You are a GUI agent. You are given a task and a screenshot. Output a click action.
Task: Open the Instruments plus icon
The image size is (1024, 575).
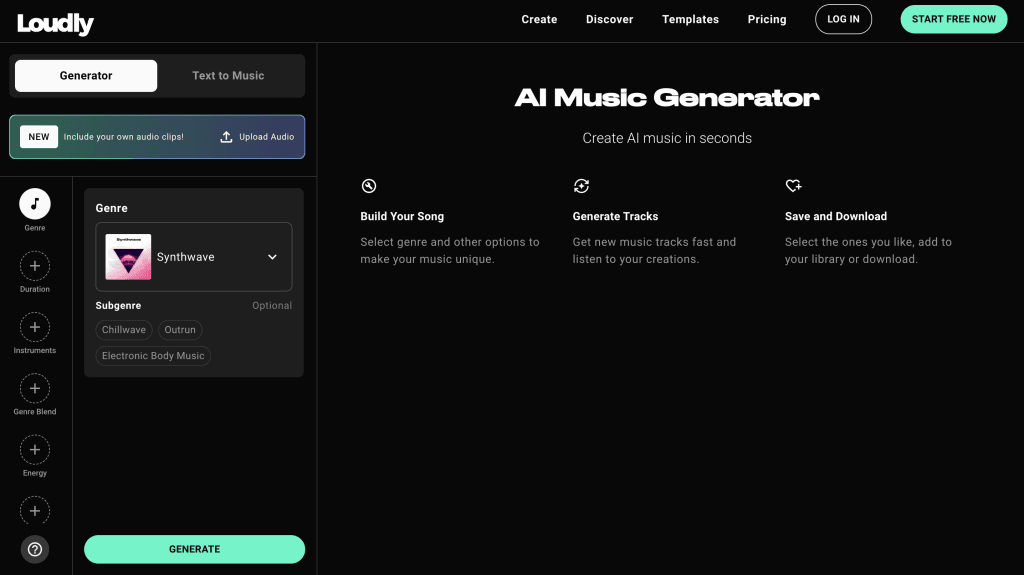[x=35, y=327]
